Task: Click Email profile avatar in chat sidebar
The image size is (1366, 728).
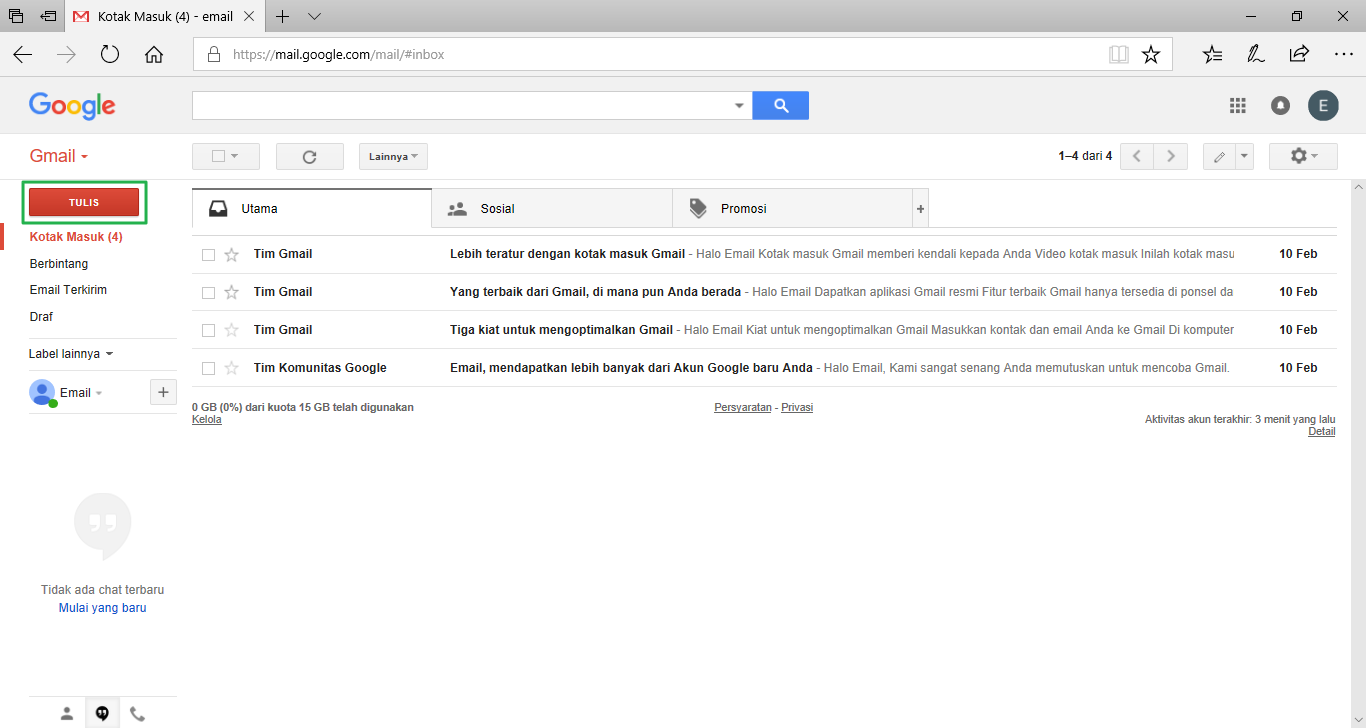Action: click(42, 392)
